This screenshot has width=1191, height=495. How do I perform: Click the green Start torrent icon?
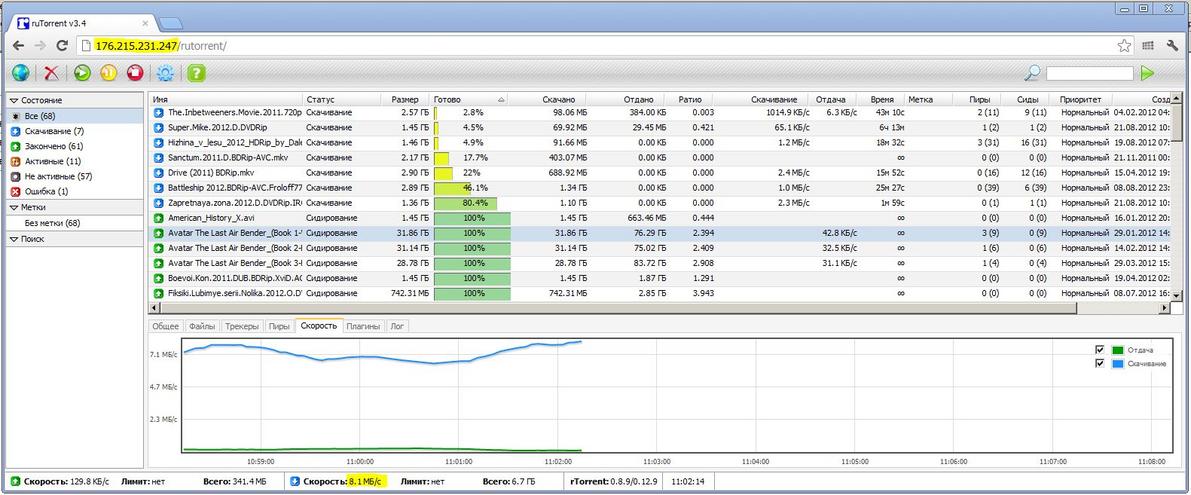[x=83, y=73]
